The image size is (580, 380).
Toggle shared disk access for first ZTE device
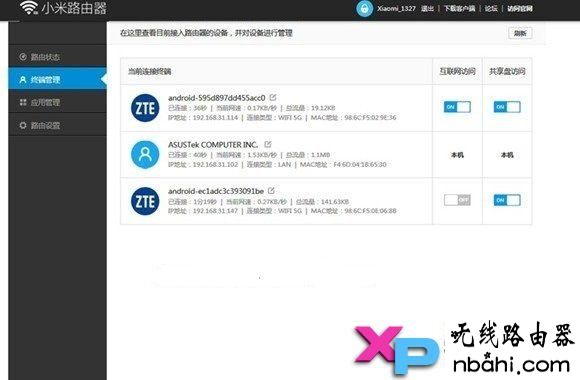pyautogui.click(x=507, y=107)
